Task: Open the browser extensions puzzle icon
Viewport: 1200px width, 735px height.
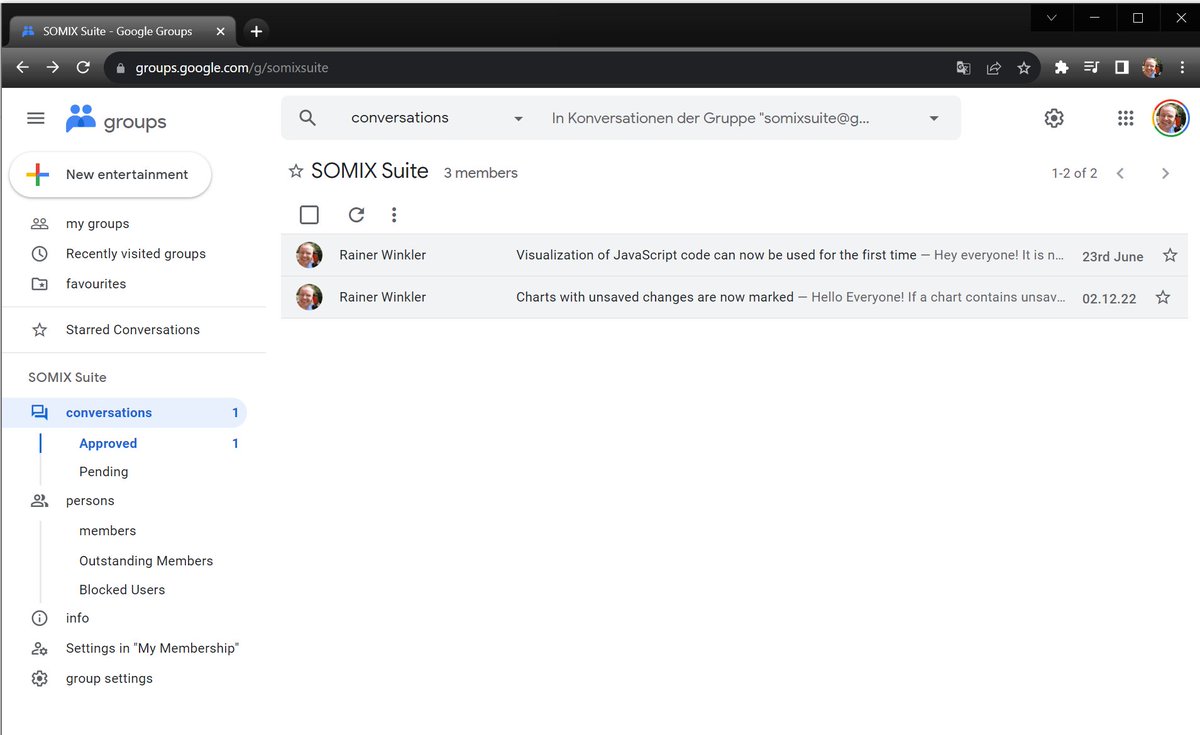Action: 1062,68
